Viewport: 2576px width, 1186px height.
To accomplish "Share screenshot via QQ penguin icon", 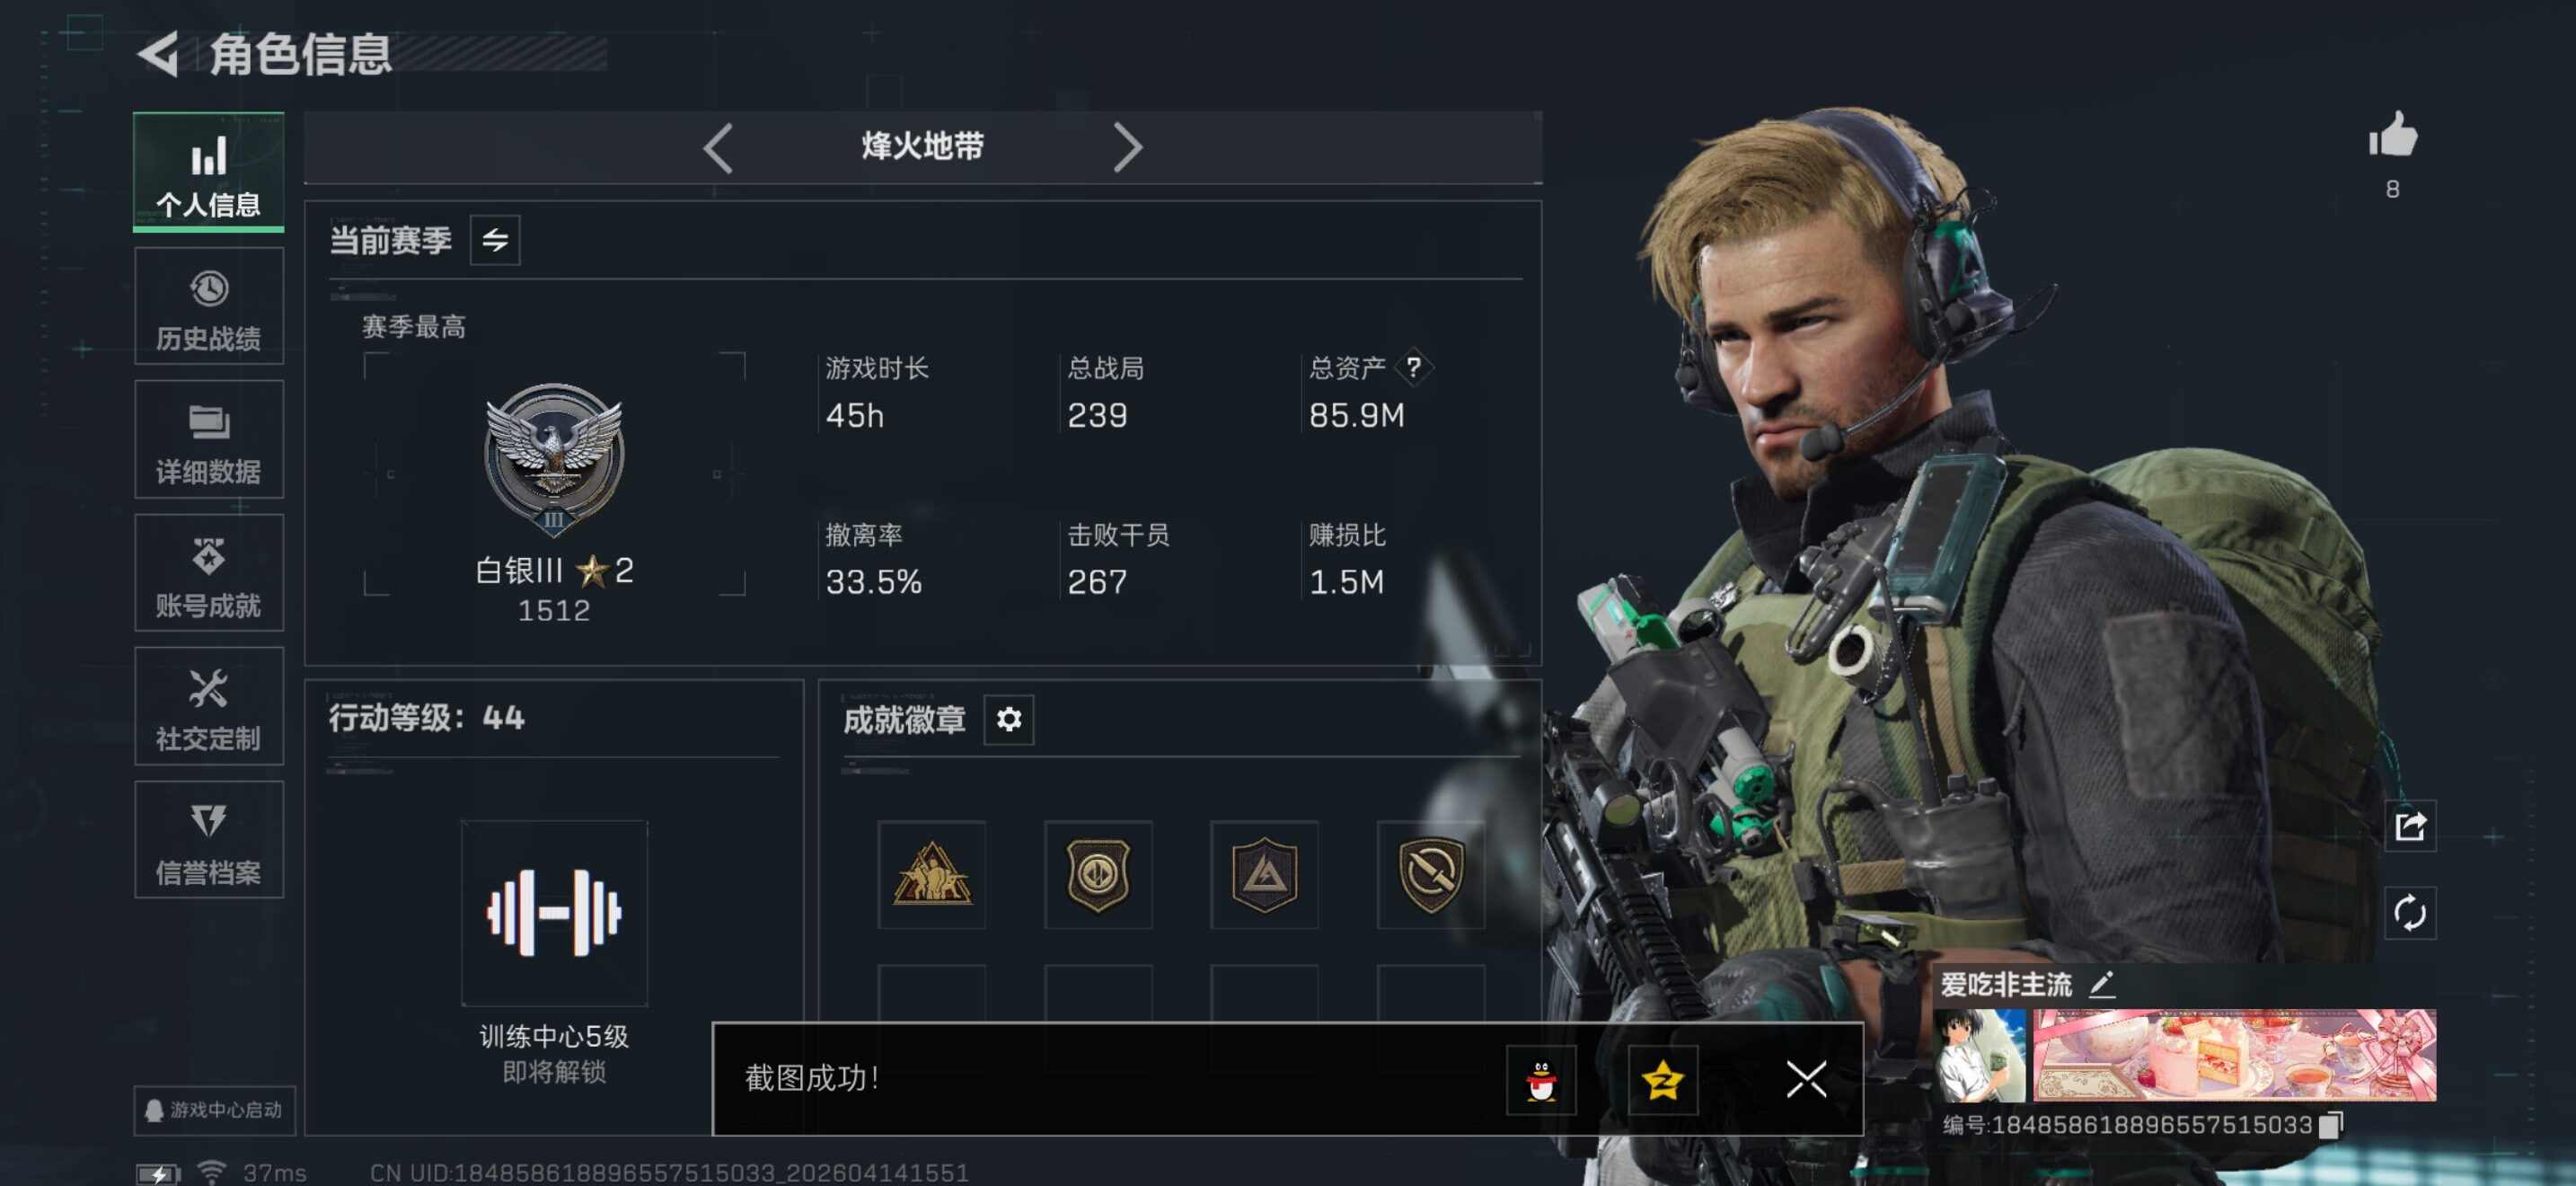I will click(x=1541, y=1080).
